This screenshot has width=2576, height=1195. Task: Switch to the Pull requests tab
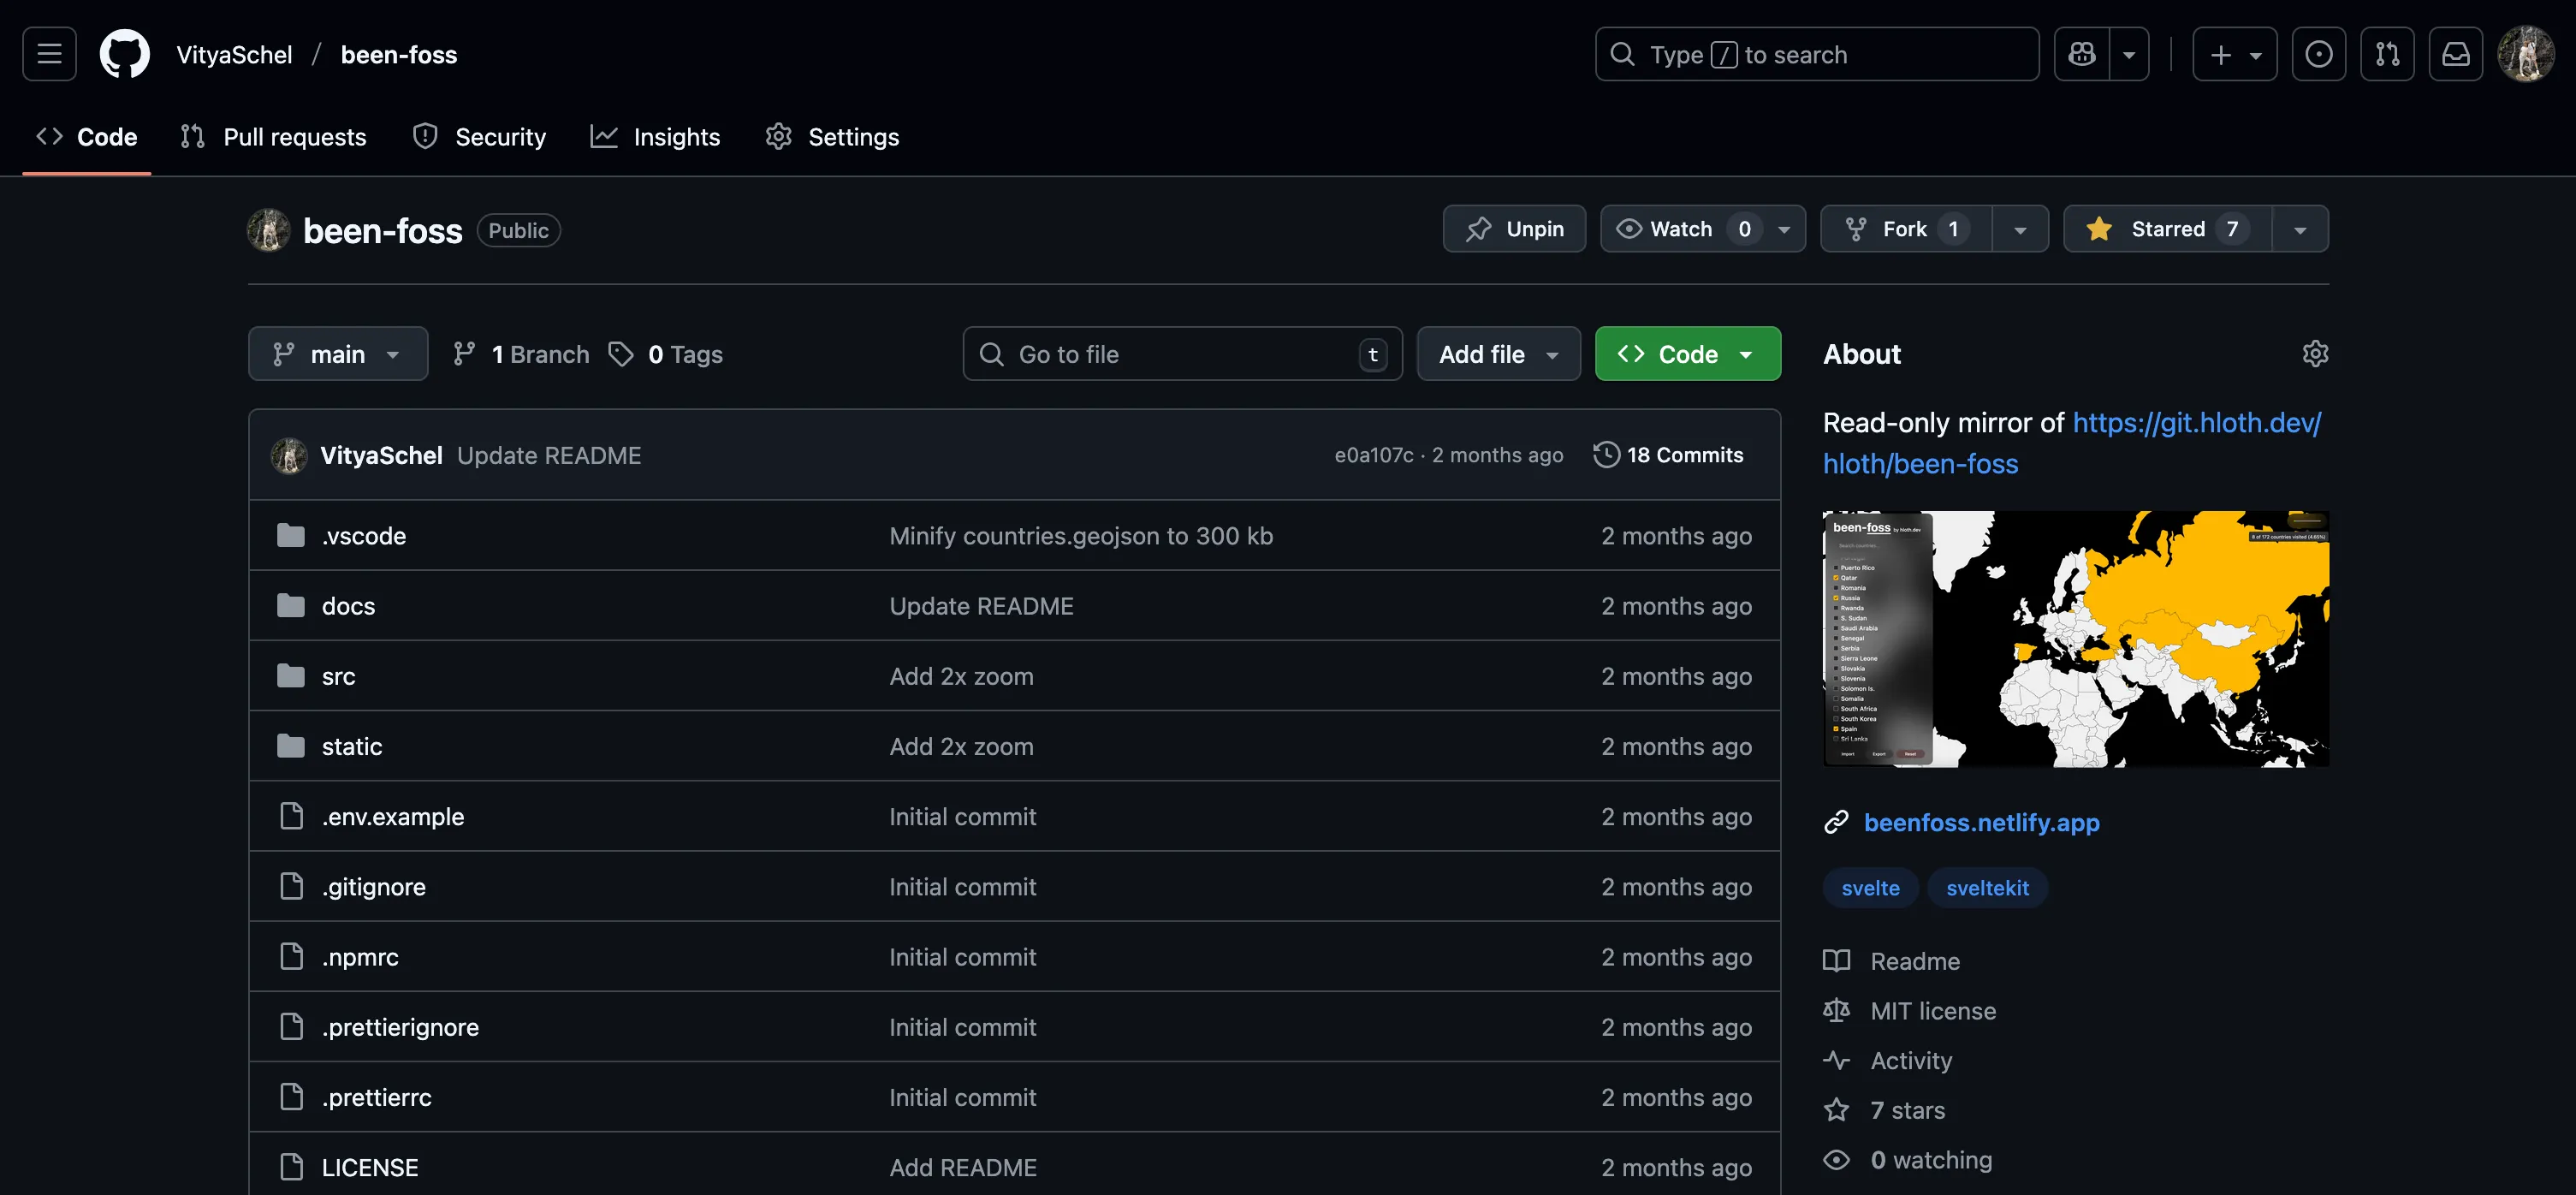click(273, 137)
